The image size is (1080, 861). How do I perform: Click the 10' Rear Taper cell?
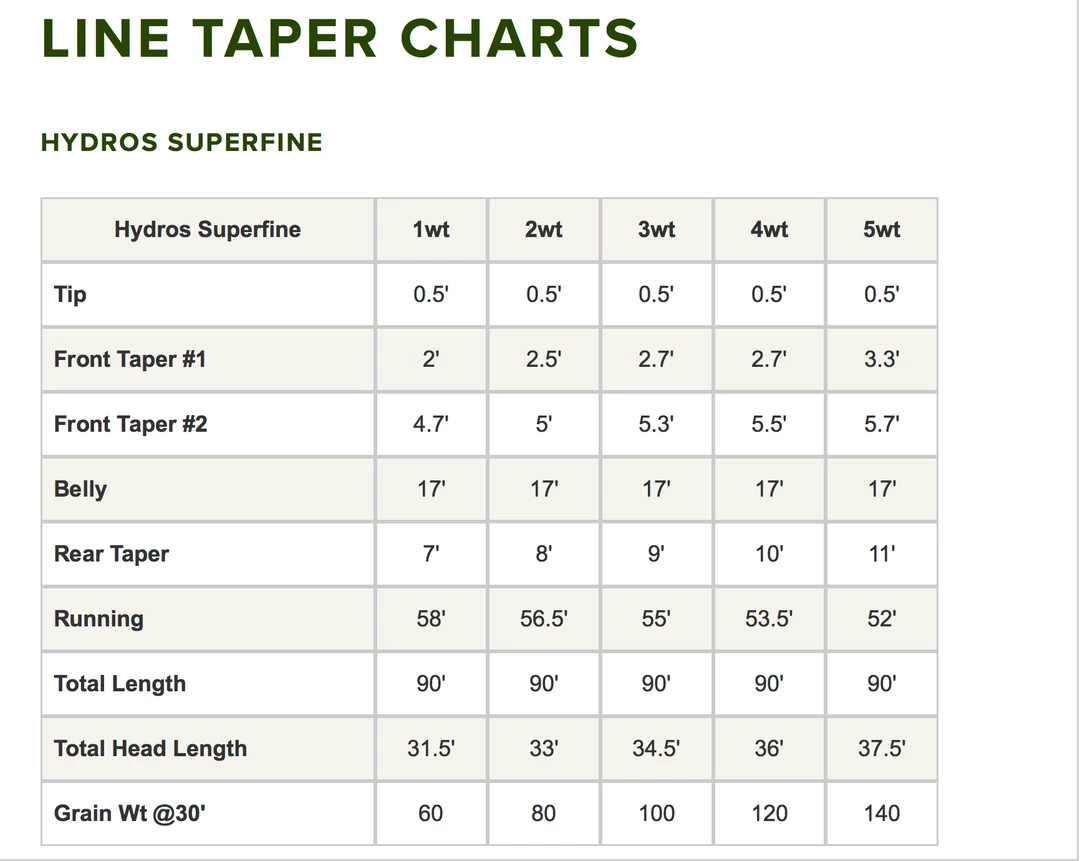[768, 554]
